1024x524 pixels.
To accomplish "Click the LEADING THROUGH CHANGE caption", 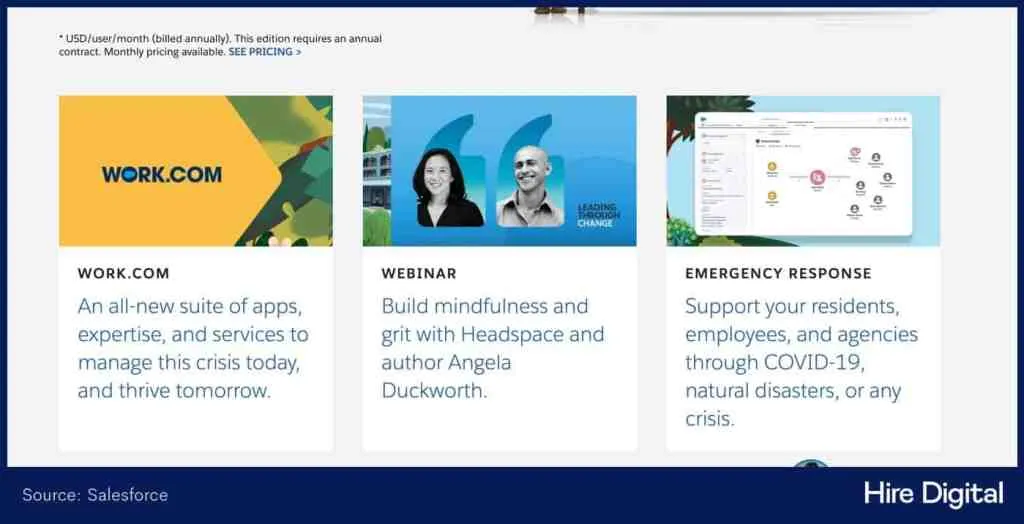I will click(598, 216).
